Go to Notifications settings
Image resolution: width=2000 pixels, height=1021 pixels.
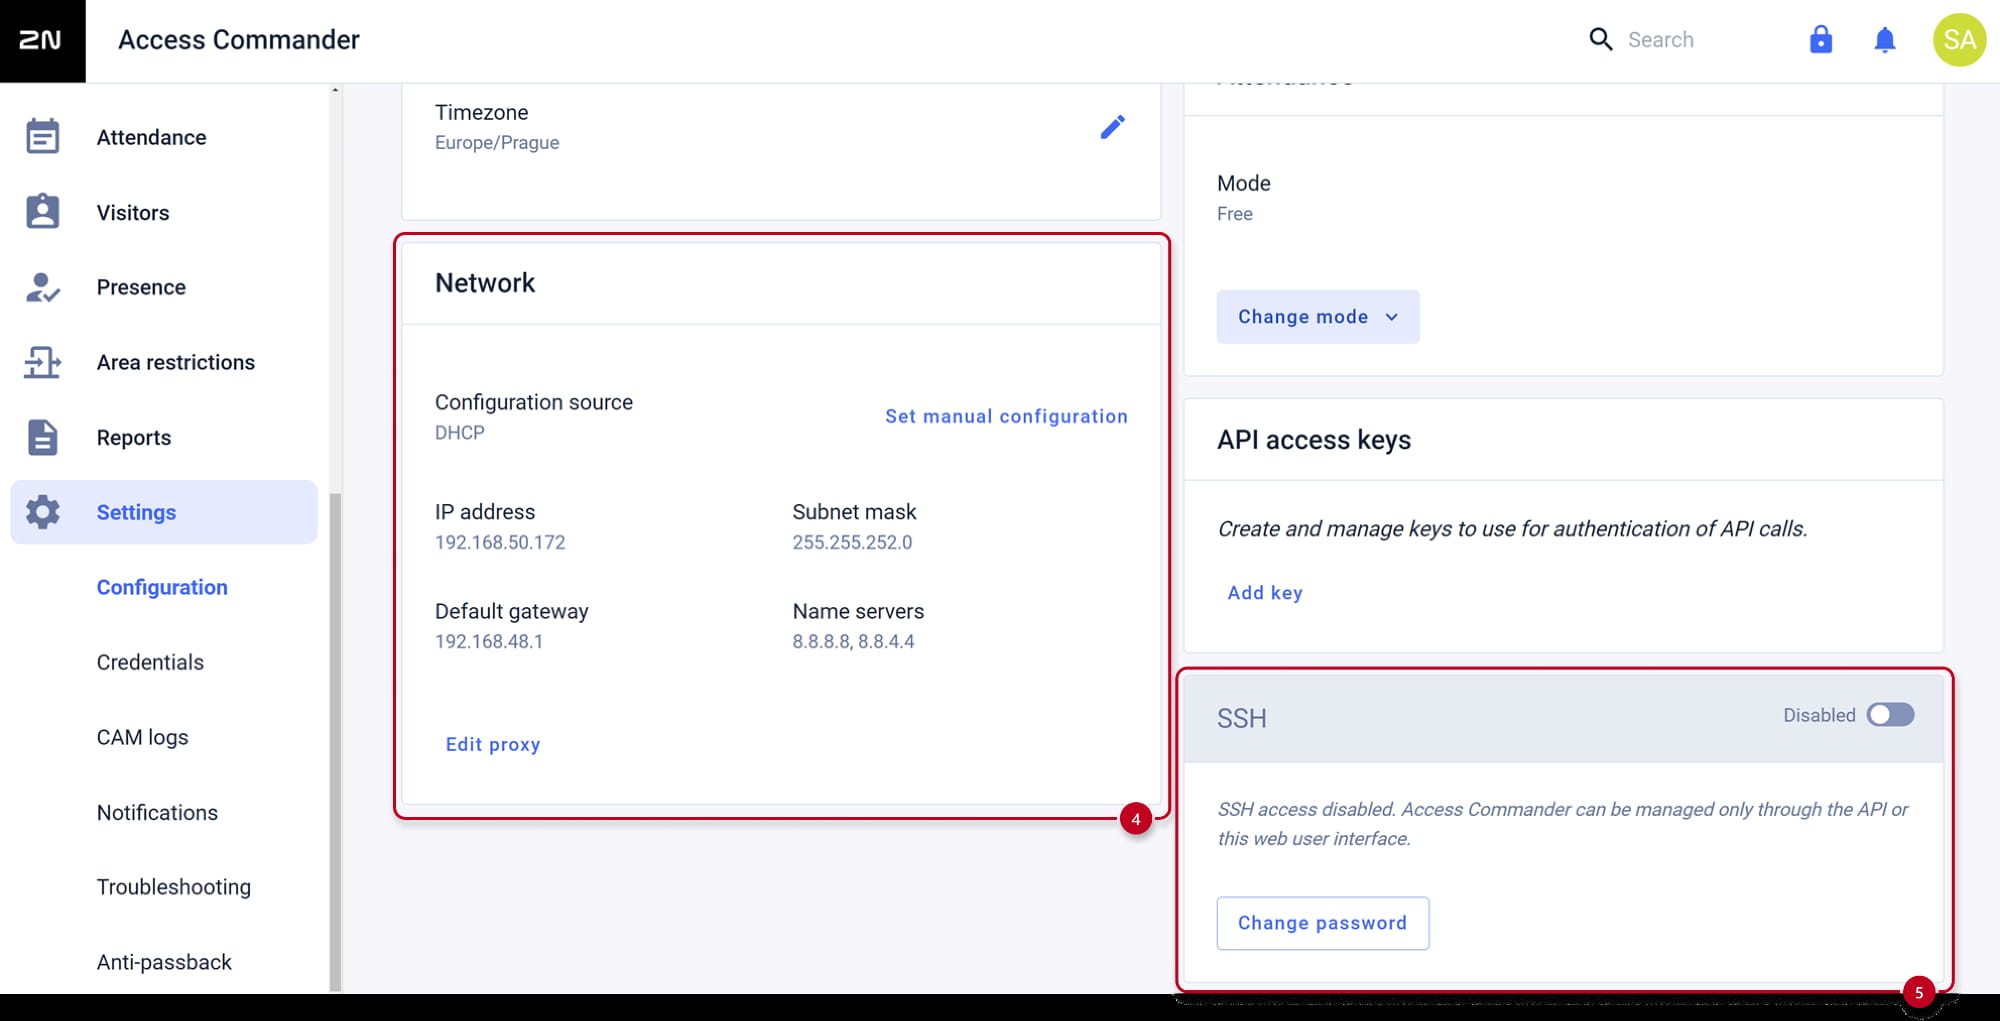pyautogui.click(x=157, y=813)
